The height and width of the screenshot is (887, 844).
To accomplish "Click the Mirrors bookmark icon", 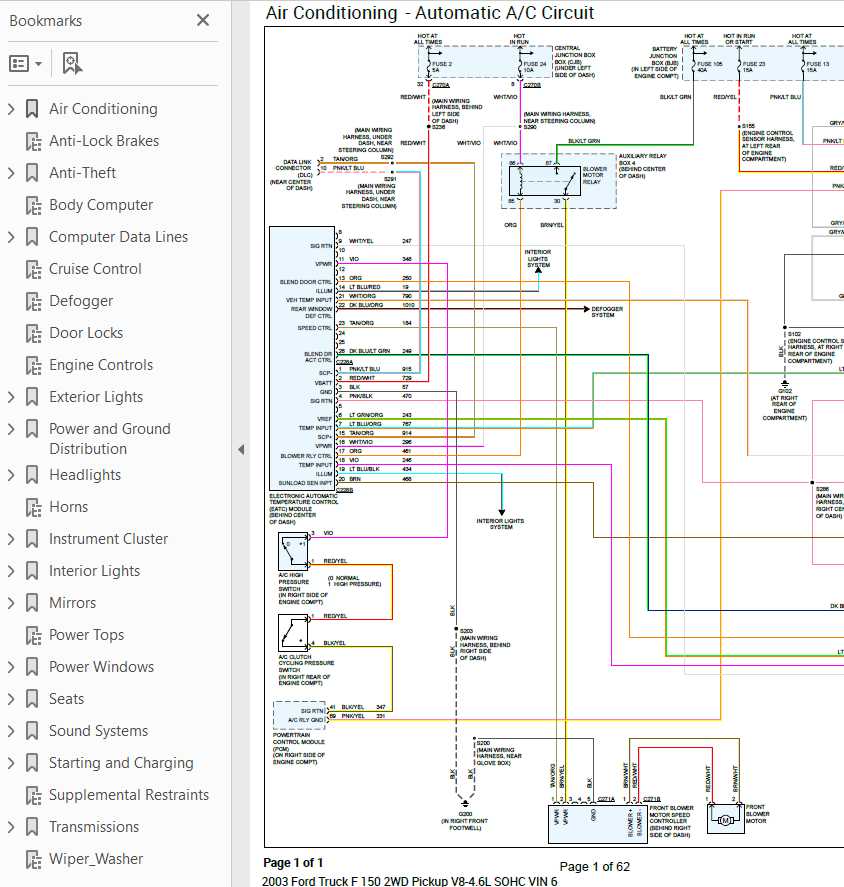I will 32,602.
